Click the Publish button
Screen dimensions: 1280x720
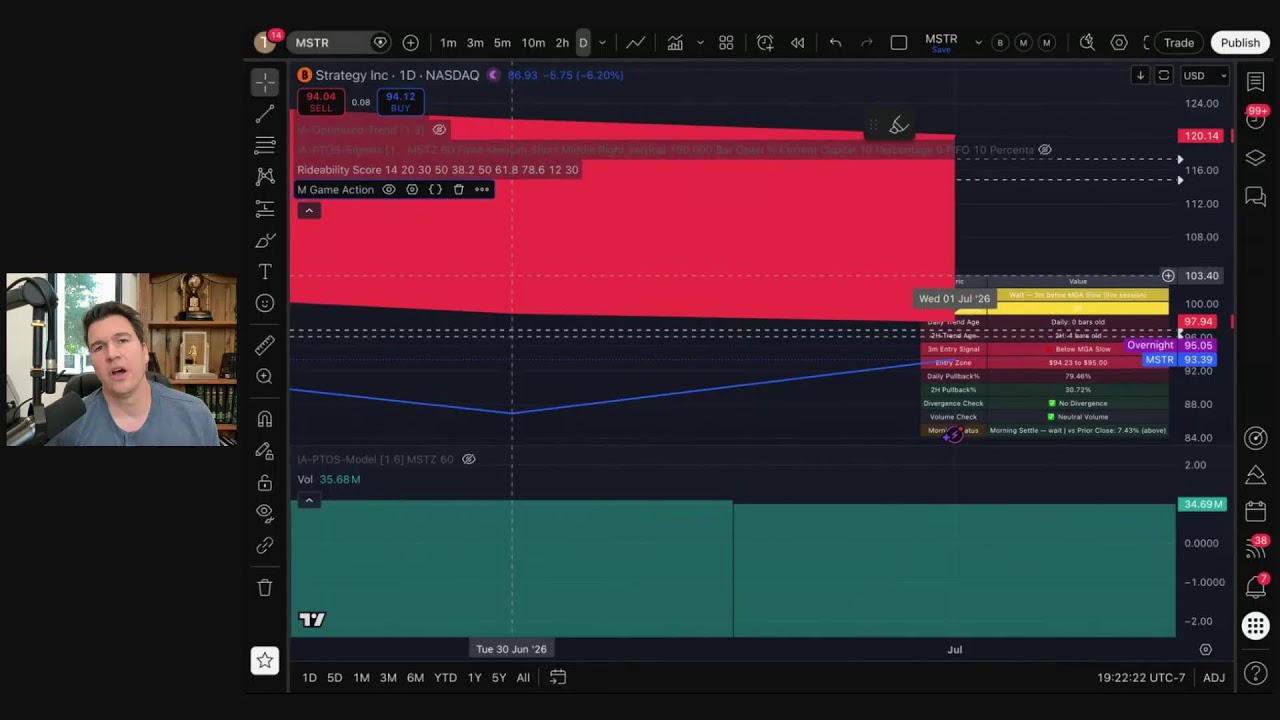coord(1240,43)
